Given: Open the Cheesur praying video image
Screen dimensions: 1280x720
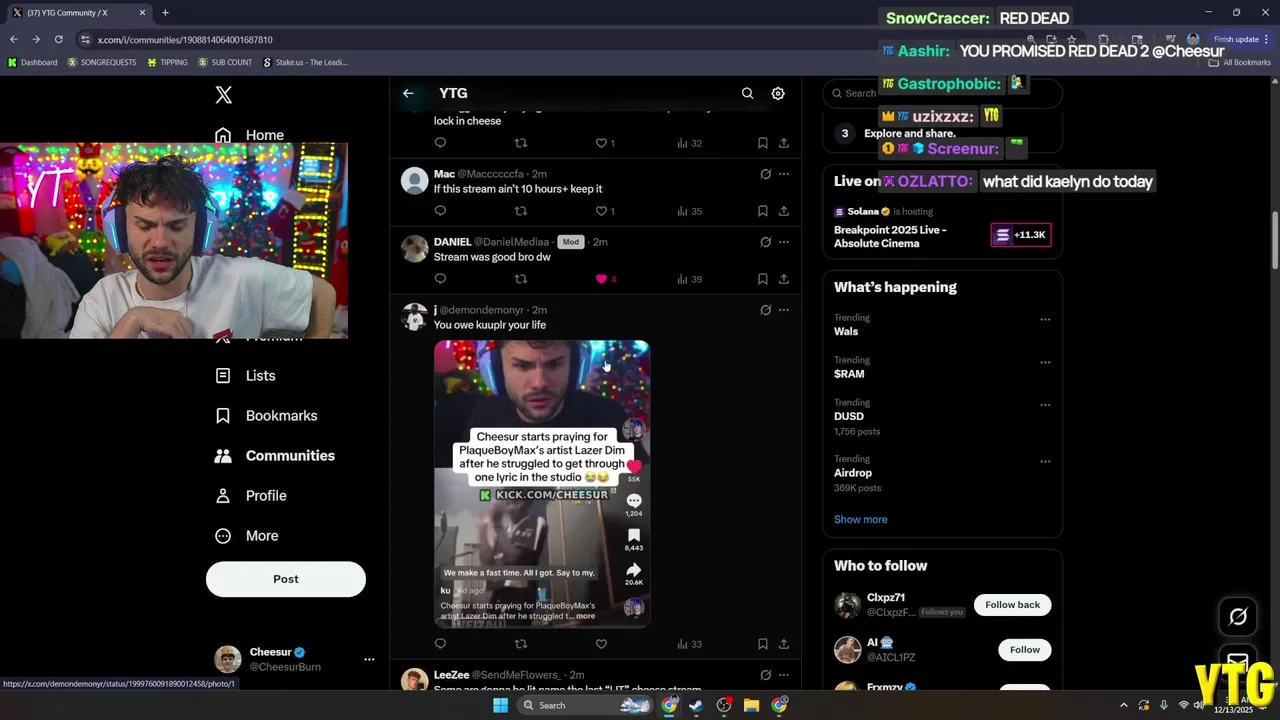Looking at the screenshot, I should pos(542,484).
